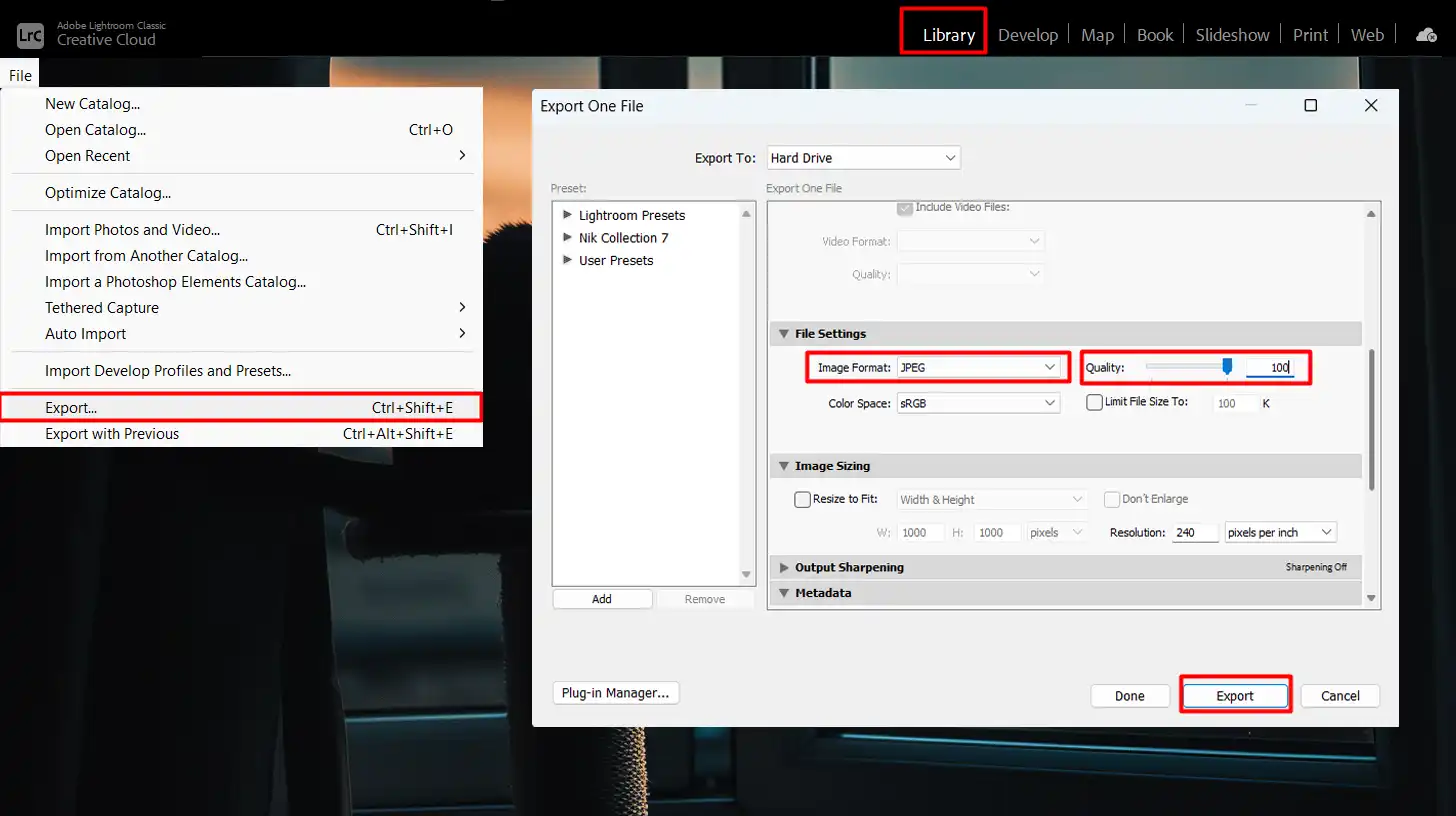Viewport: 1456px width, 816px height.
Task: Click the Remove preset button
Action: (705, 599)
